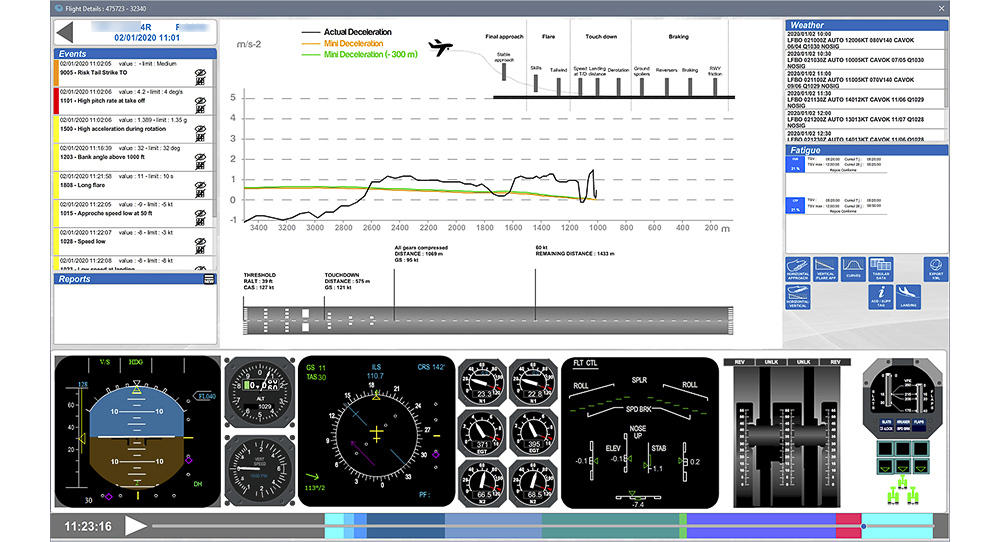Click the red segment on the timeline

[848, 523]
